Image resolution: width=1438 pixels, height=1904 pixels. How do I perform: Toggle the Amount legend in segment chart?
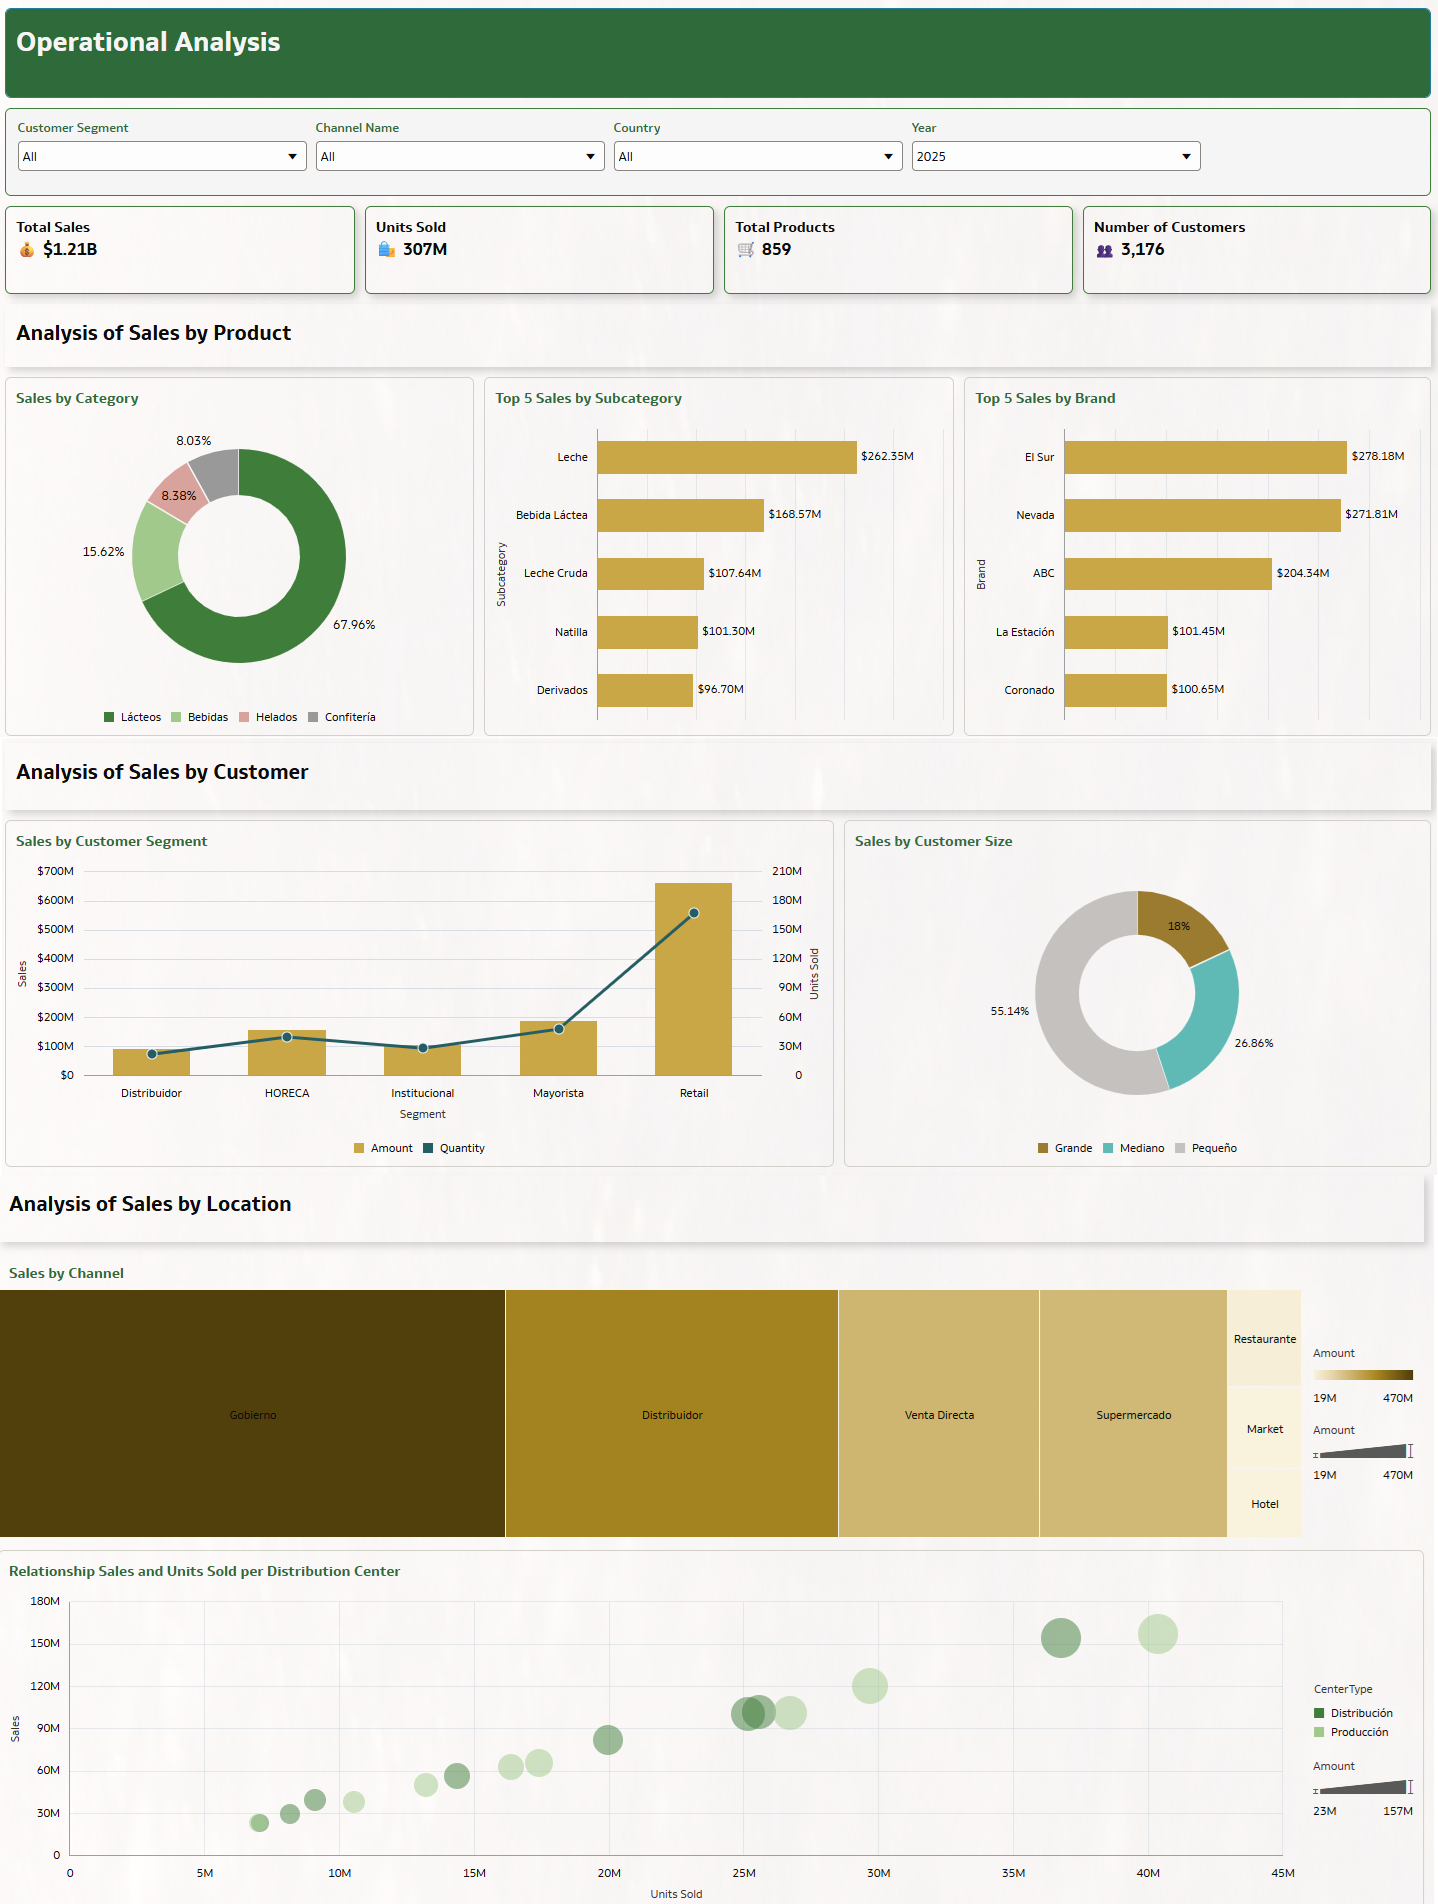pos(383,1148)
